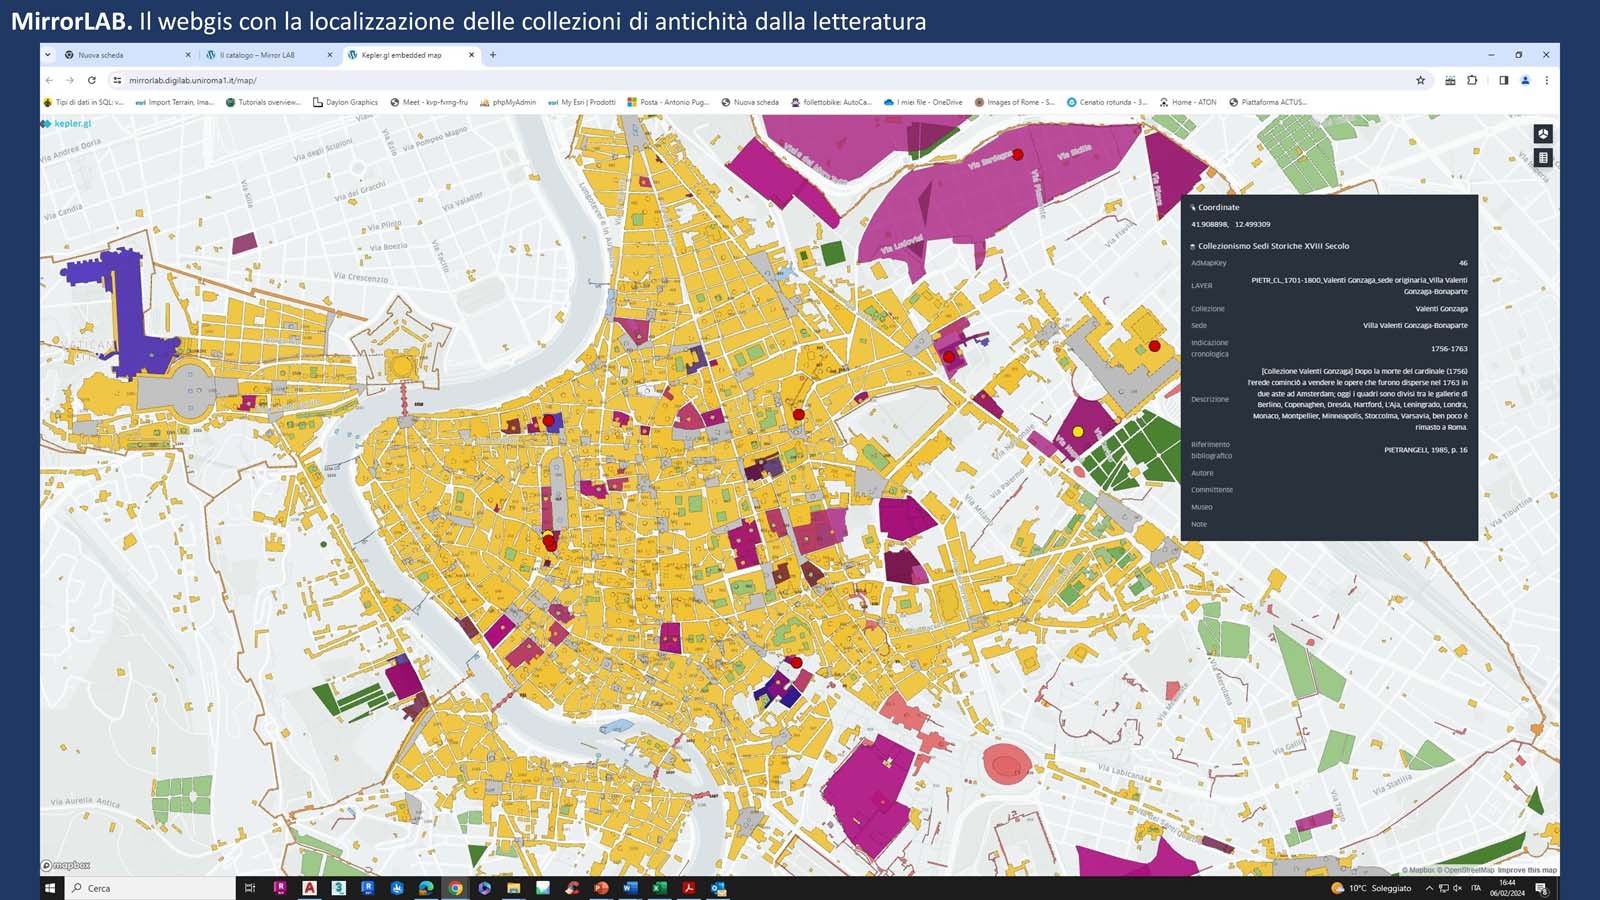
Task: Show the map legend panel
Action: coord(1543,158)
